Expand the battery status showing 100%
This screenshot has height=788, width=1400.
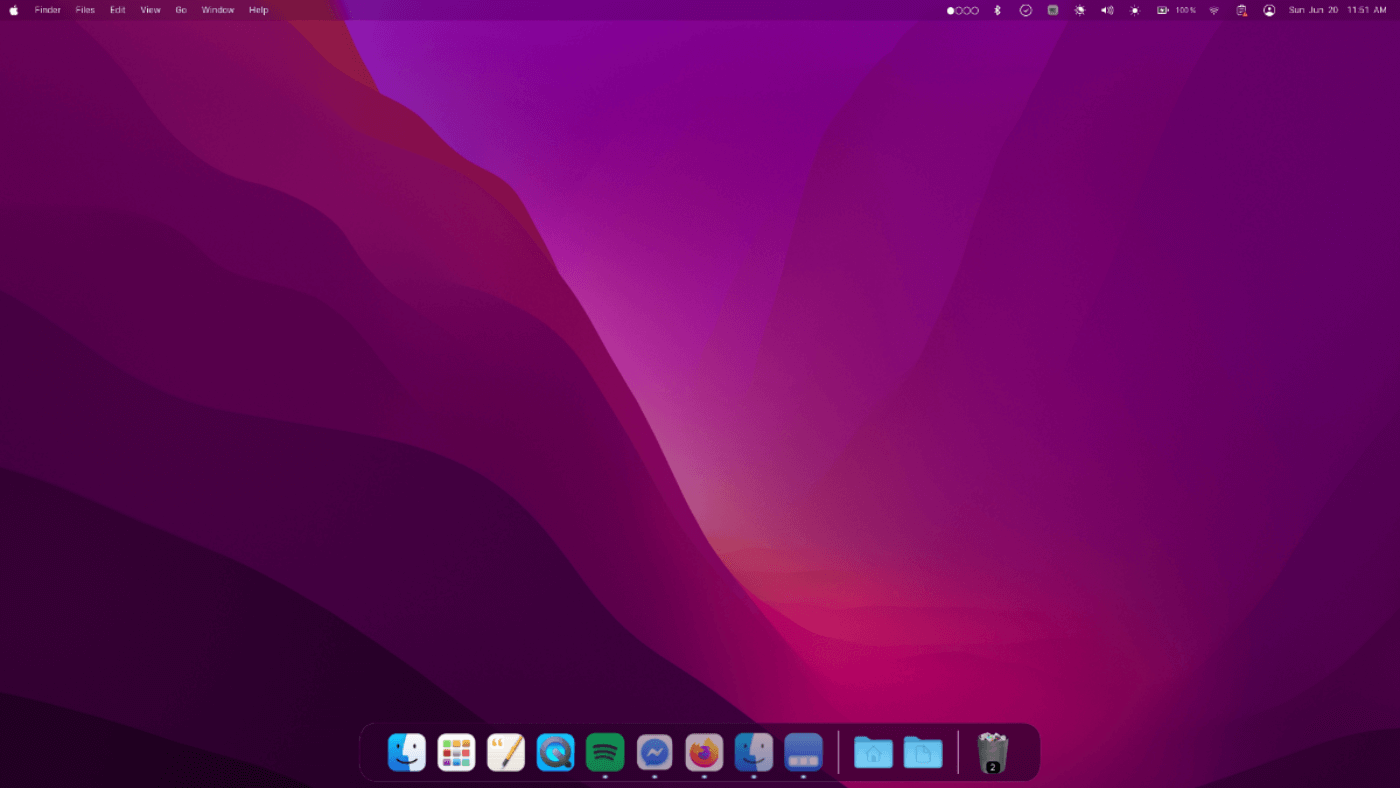click(1176, 10)
